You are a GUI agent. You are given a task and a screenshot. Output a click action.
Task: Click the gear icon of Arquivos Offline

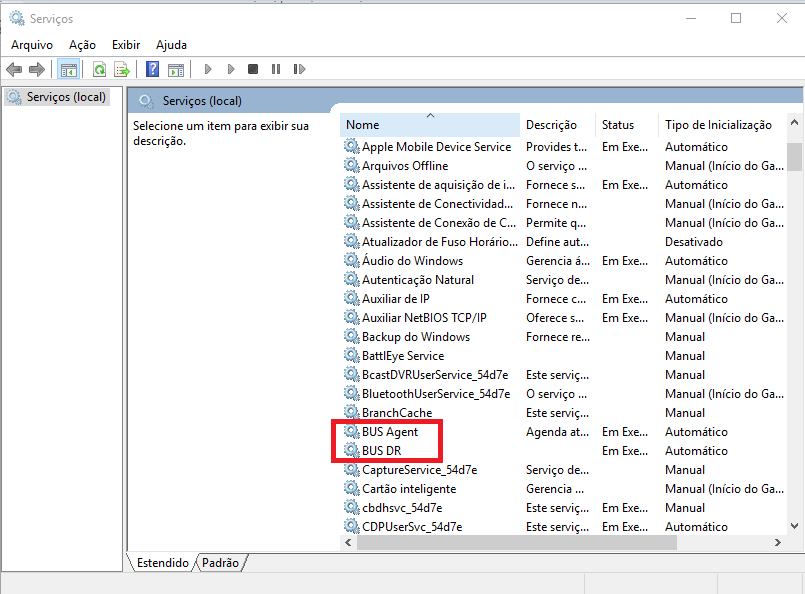click(352, 165)
